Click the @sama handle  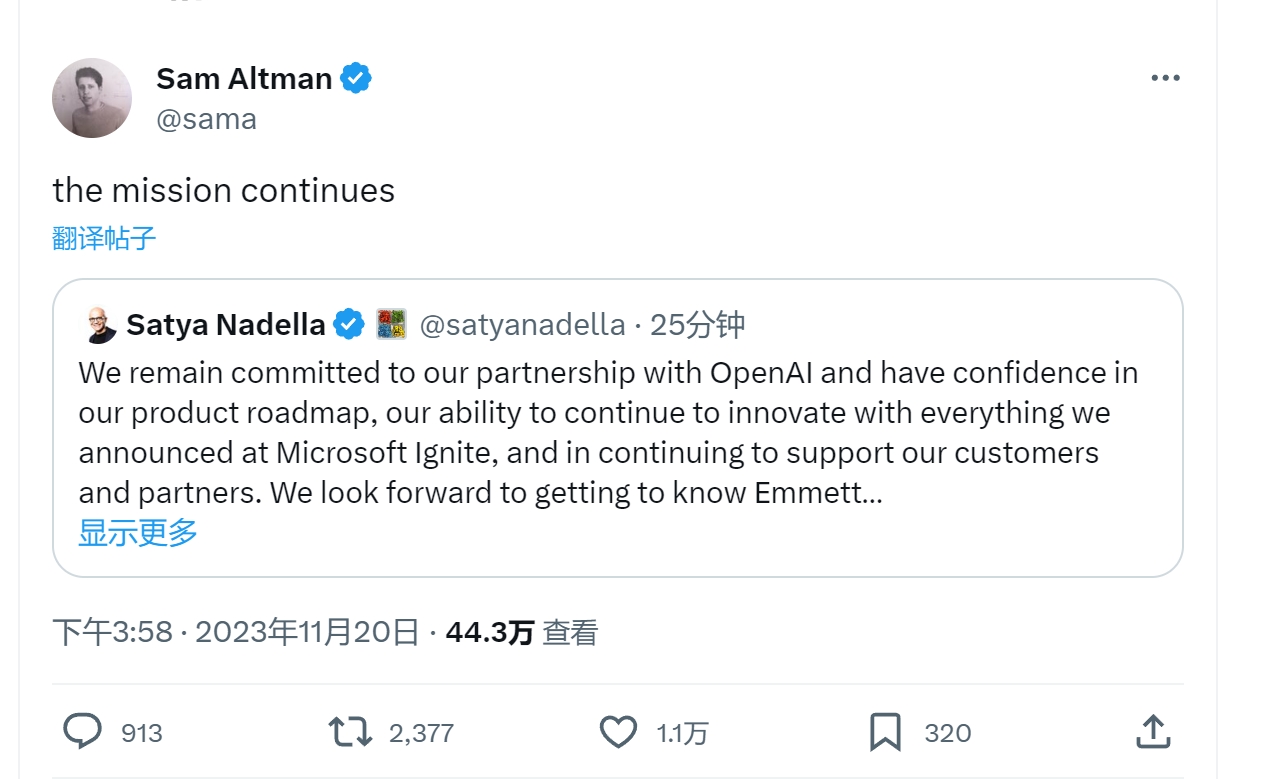pos(207,119)
